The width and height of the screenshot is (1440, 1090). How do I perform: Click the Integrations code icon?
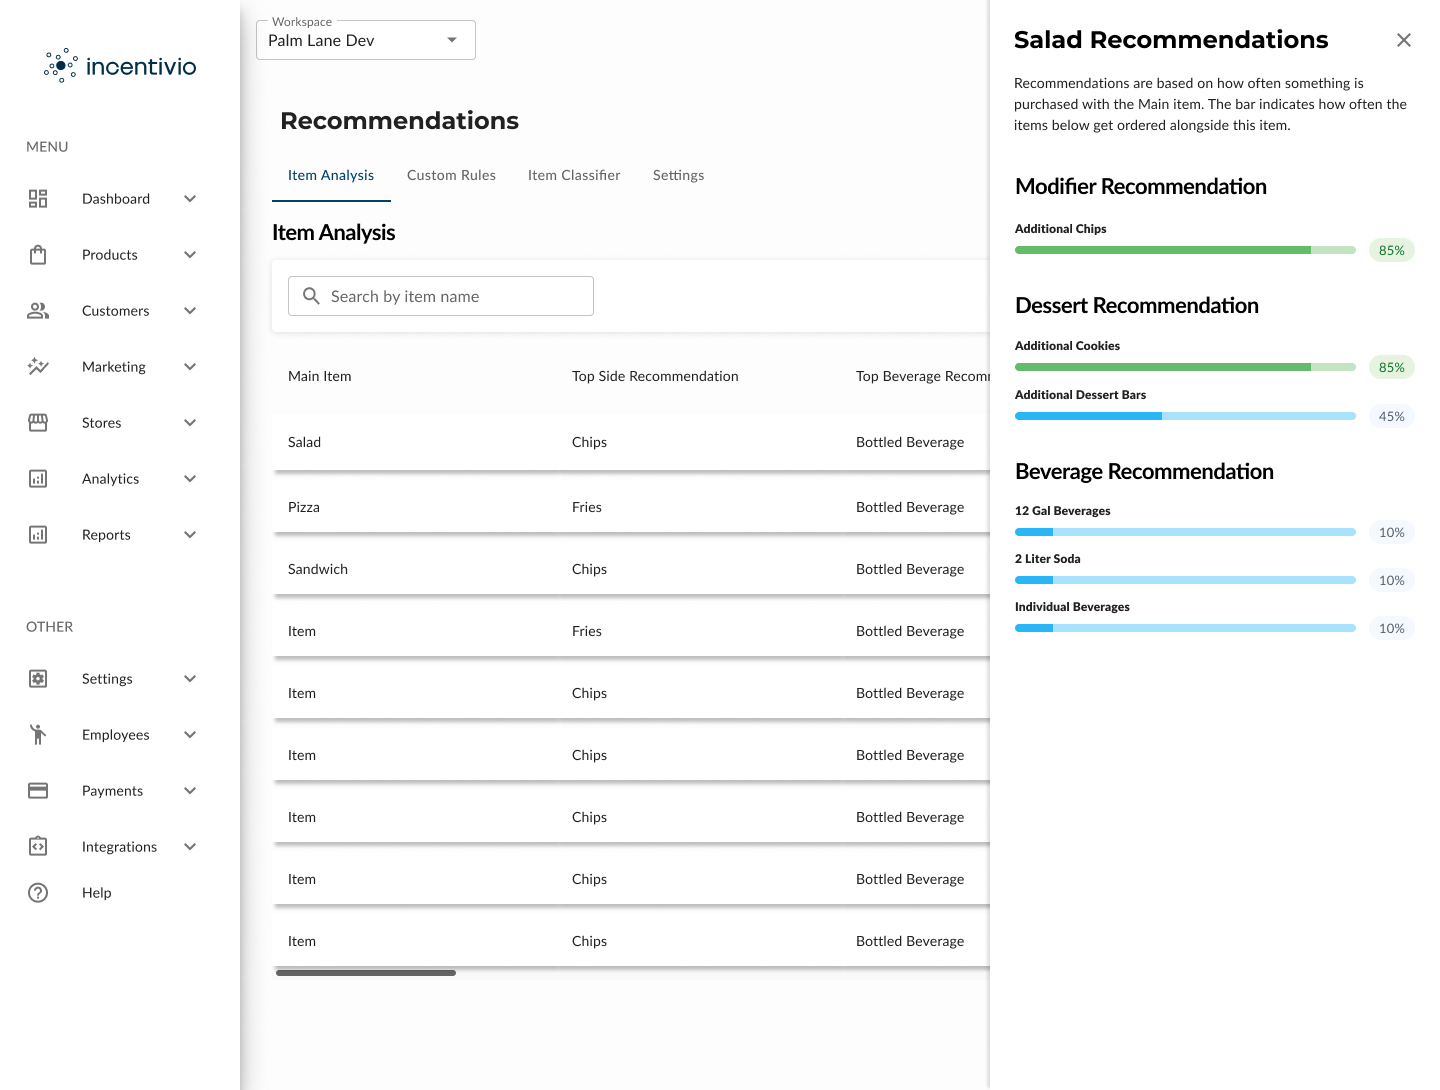[38, 847]
